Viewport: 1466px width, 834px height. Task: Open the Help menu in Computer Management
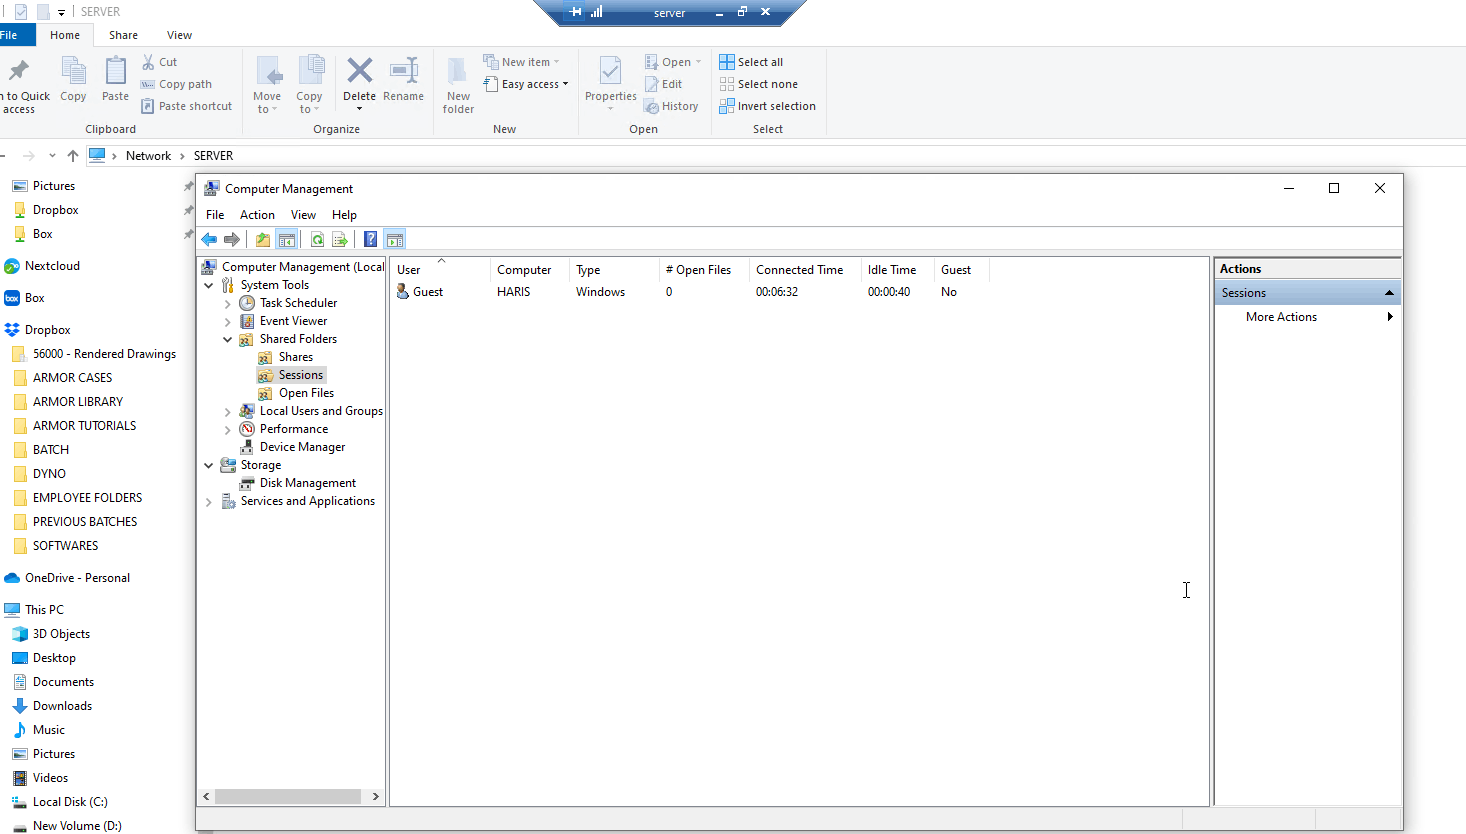click(x=344, y=215)
